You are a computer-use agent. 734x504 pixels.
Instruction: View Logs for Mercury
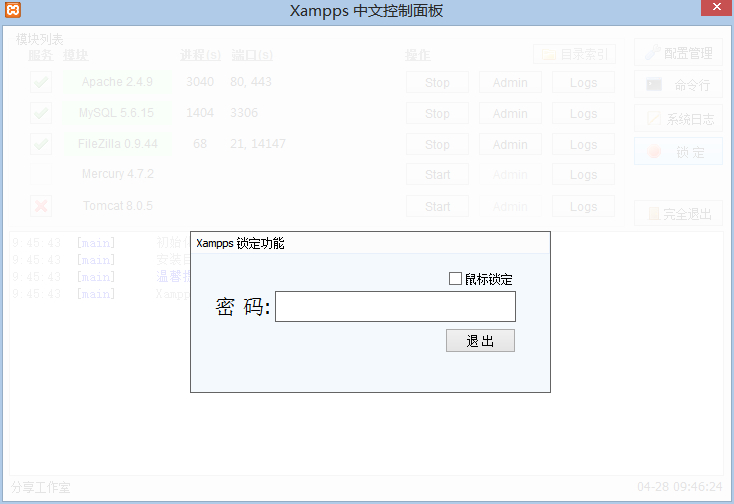[583, 175]
